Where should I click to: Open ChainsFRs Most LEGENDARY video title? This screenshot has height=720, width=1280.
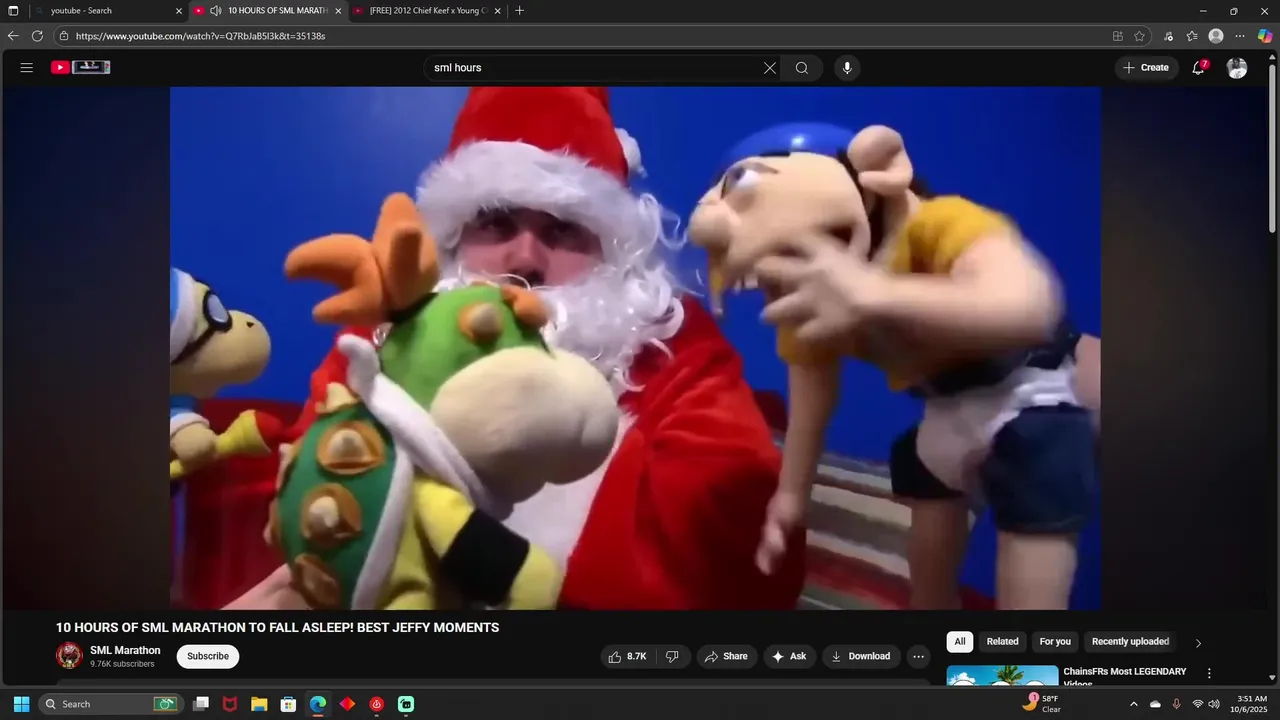[x=1125, y=677]
